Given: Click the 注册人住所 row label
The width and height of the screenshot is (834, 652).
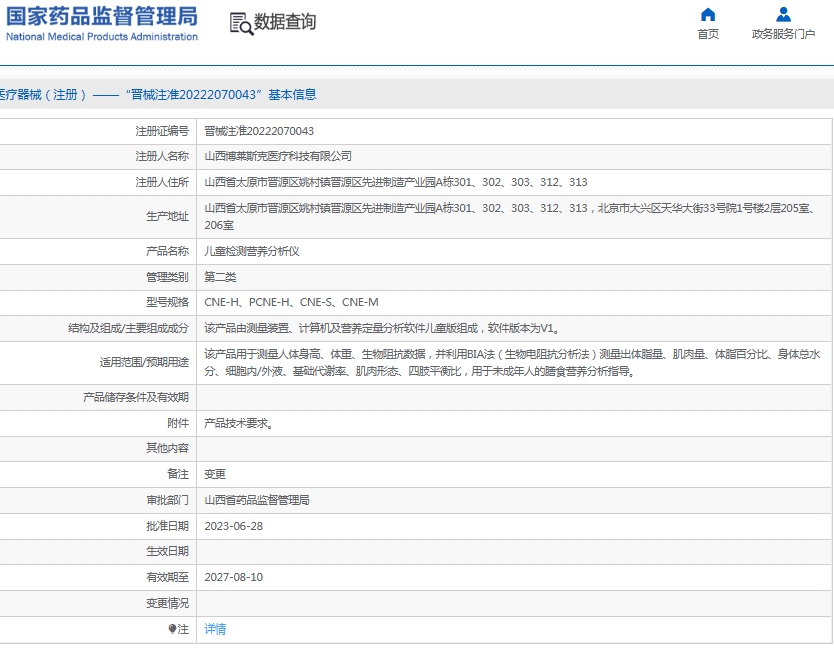Looking at the screenshot, I should tap(162, 182).
